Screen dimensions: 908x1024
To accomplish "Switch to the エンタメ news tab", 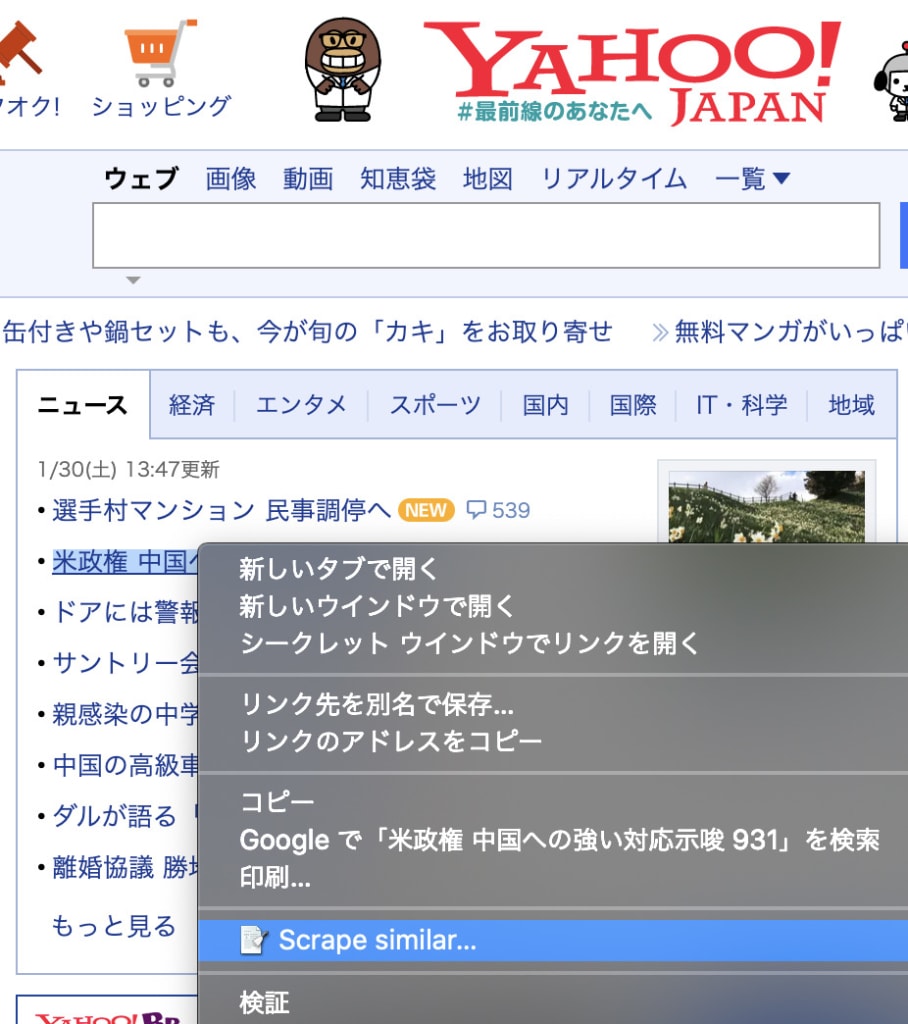I will coord(301,405).
